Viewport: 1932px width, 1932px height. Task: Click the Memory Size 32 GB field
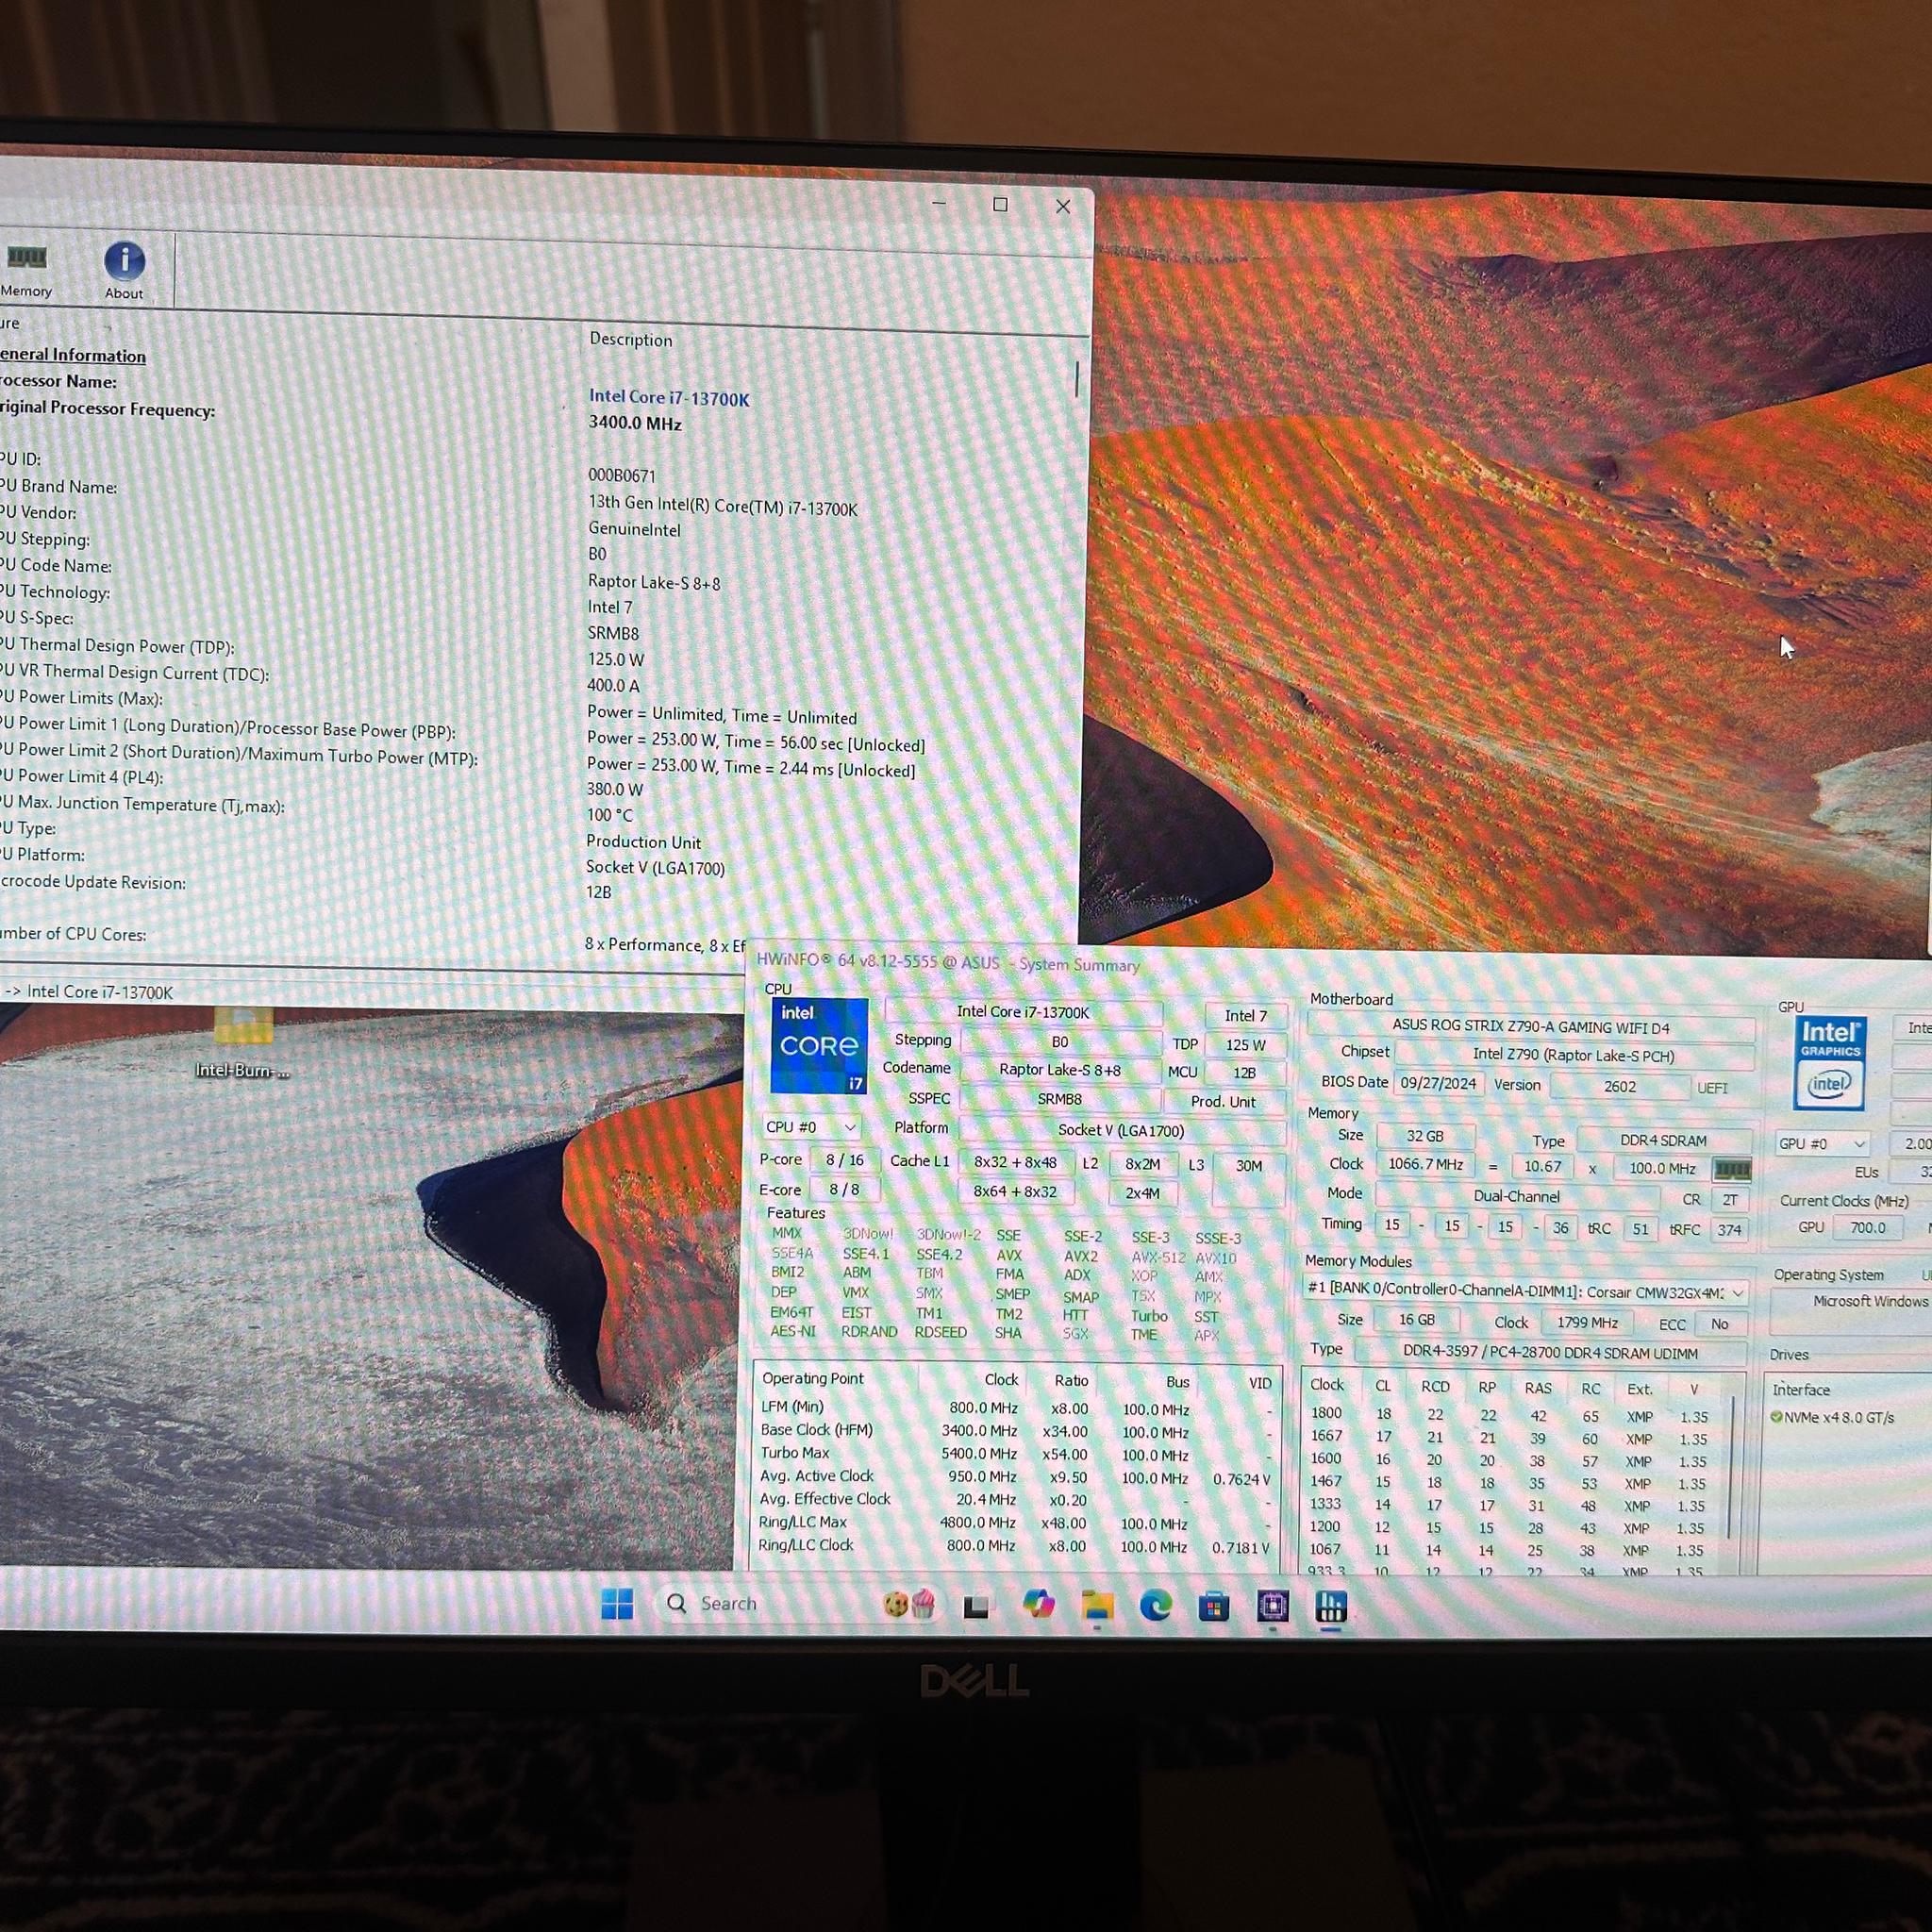pyautogui.click(x=1424, y=1136)
